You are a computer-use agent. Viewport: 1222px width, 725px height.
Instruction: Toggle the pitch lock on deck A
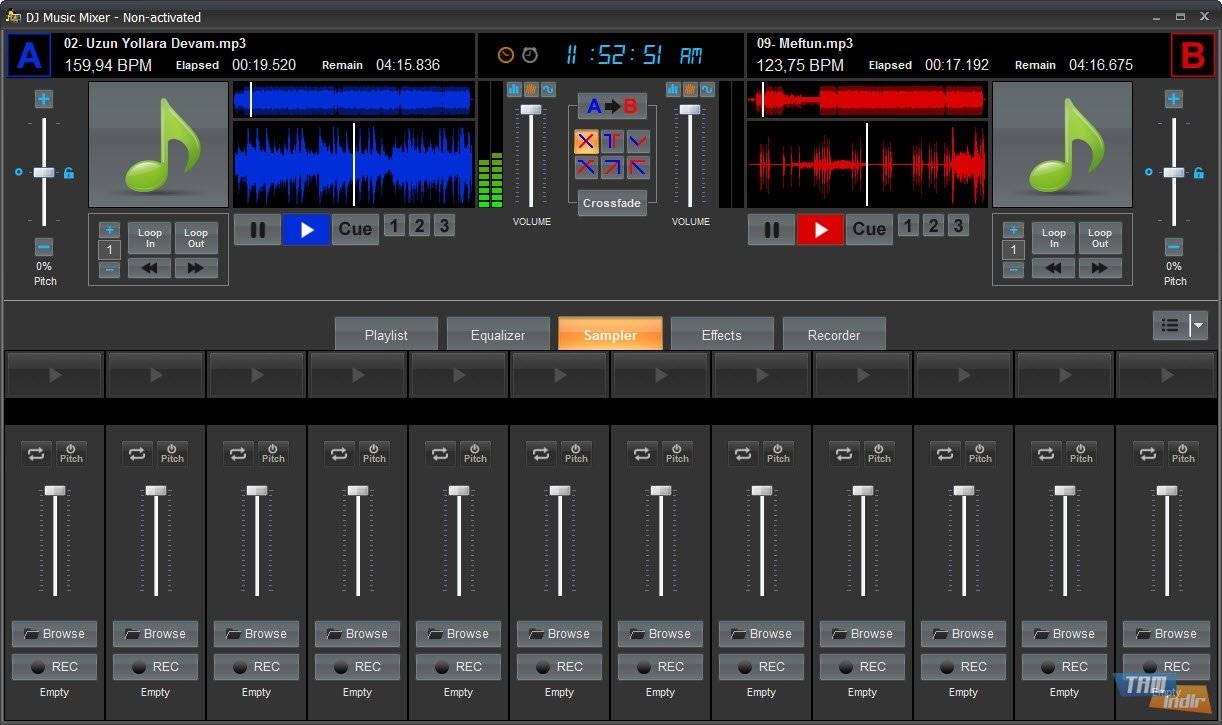click(68, 173)
